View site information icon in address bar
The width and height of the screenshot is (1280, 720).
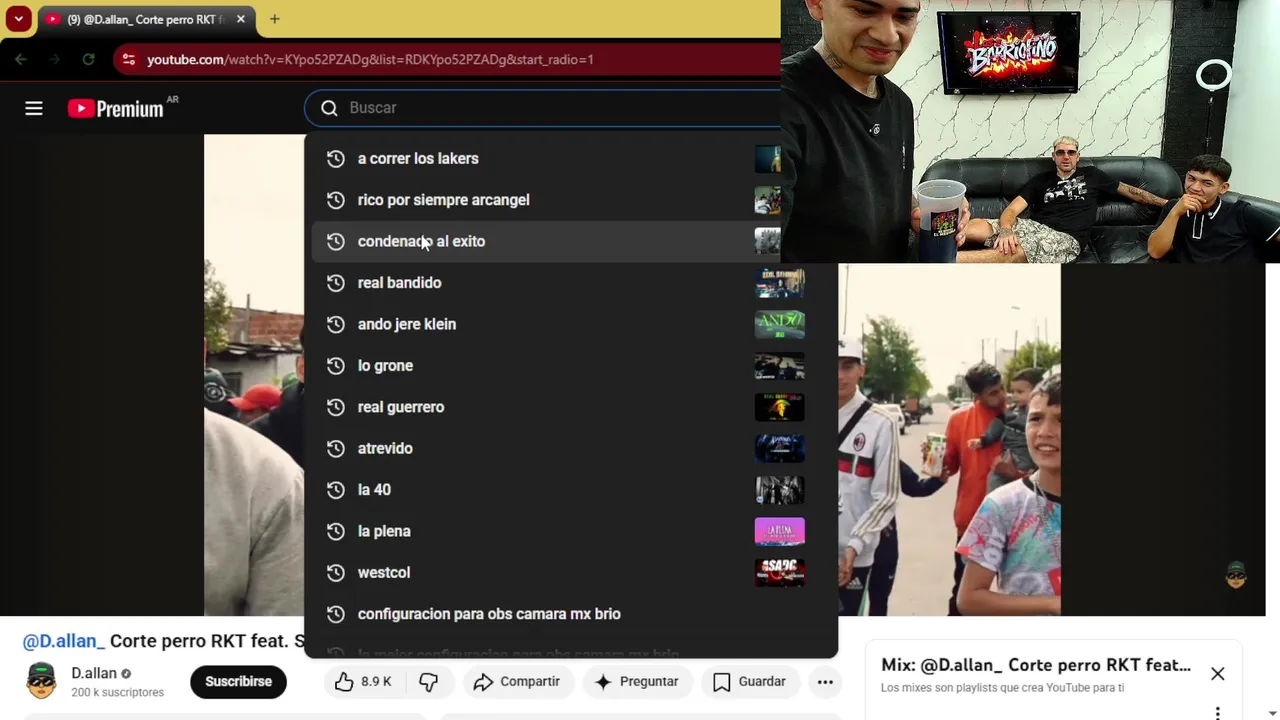click(128, 60)
